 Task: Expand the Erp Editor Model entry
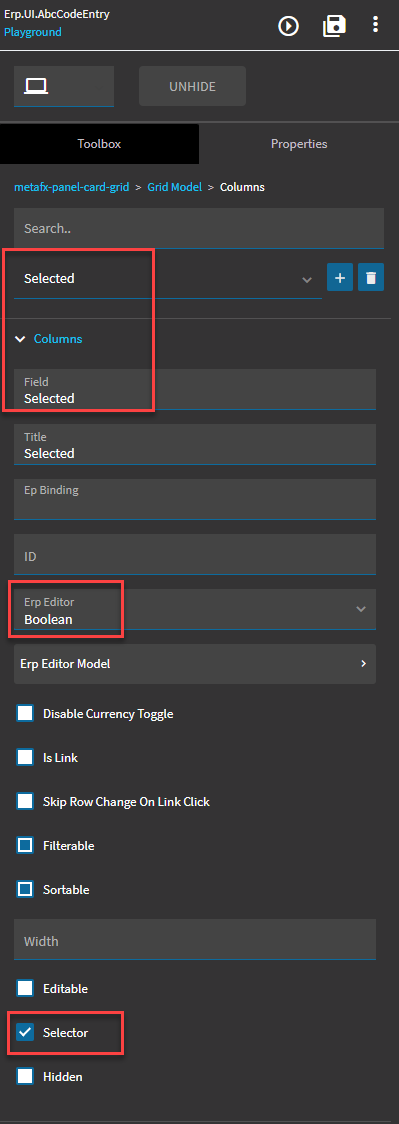pyautogui.click(x=195, y=664)
